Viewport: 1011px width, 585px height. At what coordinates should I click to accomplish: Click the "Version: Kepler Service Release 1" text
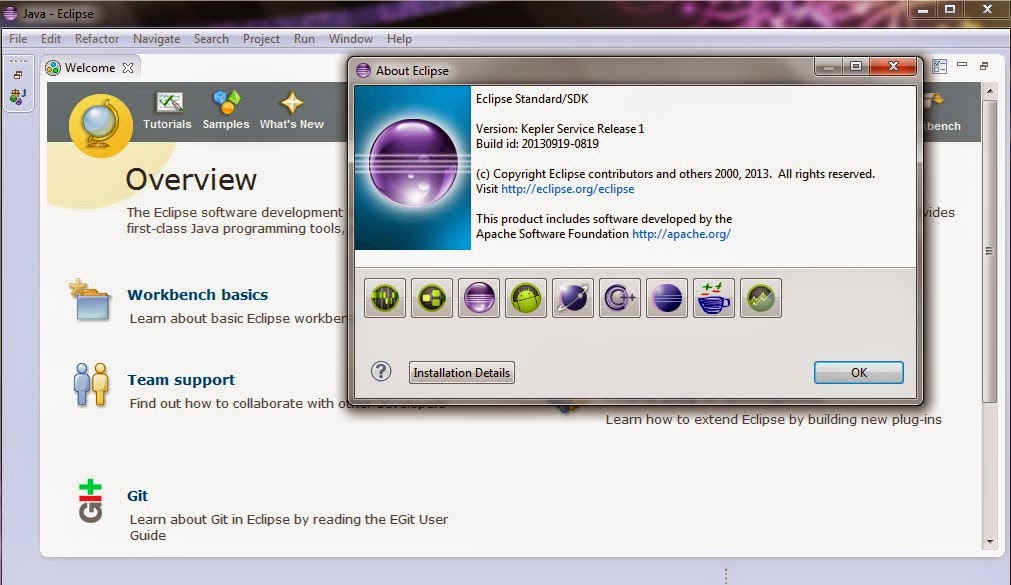[560, 128]
